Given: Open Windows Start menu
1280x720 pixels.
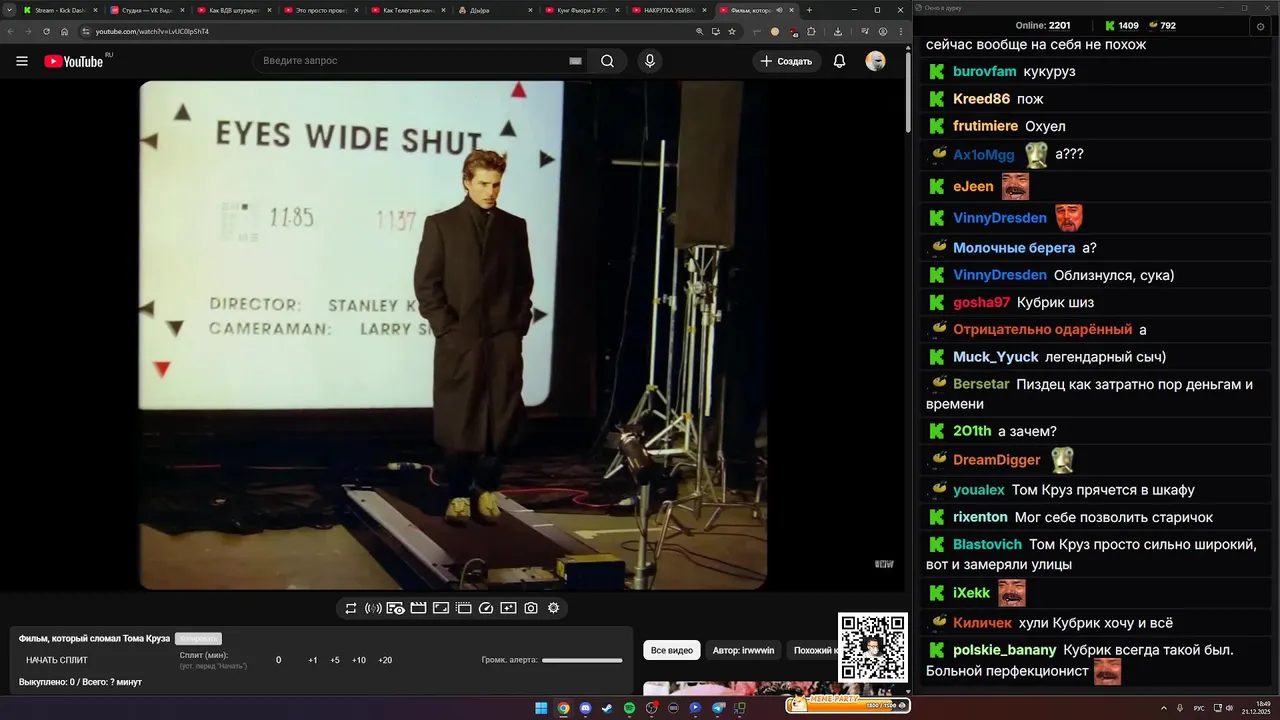Looking at the screenshot, I should [x=541, y=708].
